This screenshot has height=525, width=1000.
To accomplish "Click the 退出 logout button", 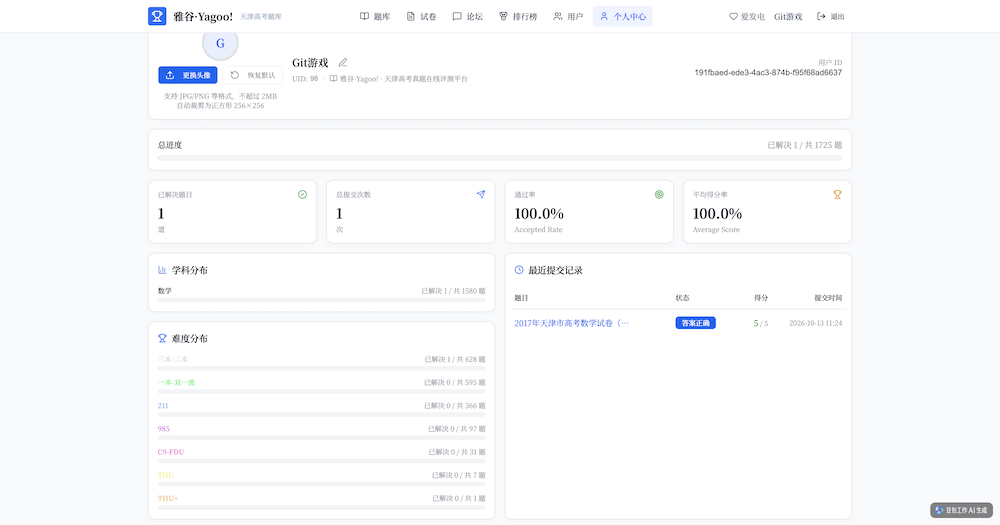I will click(x=830, y=17).
